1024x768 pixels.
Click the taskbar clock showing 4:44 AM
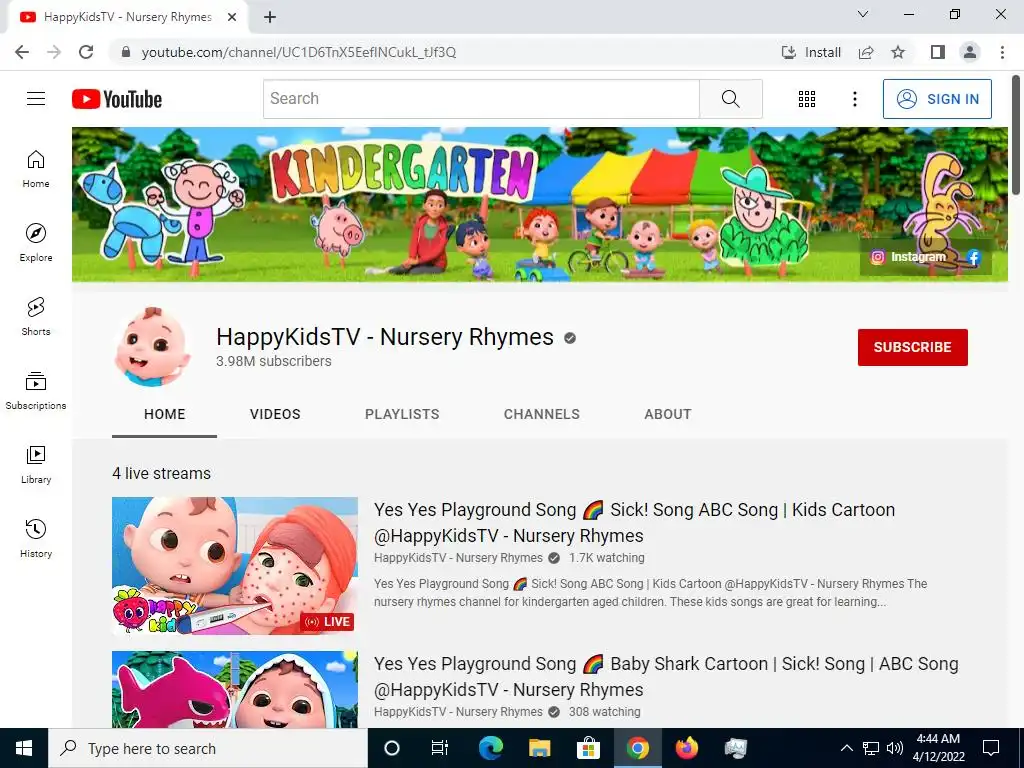point(938,748)
